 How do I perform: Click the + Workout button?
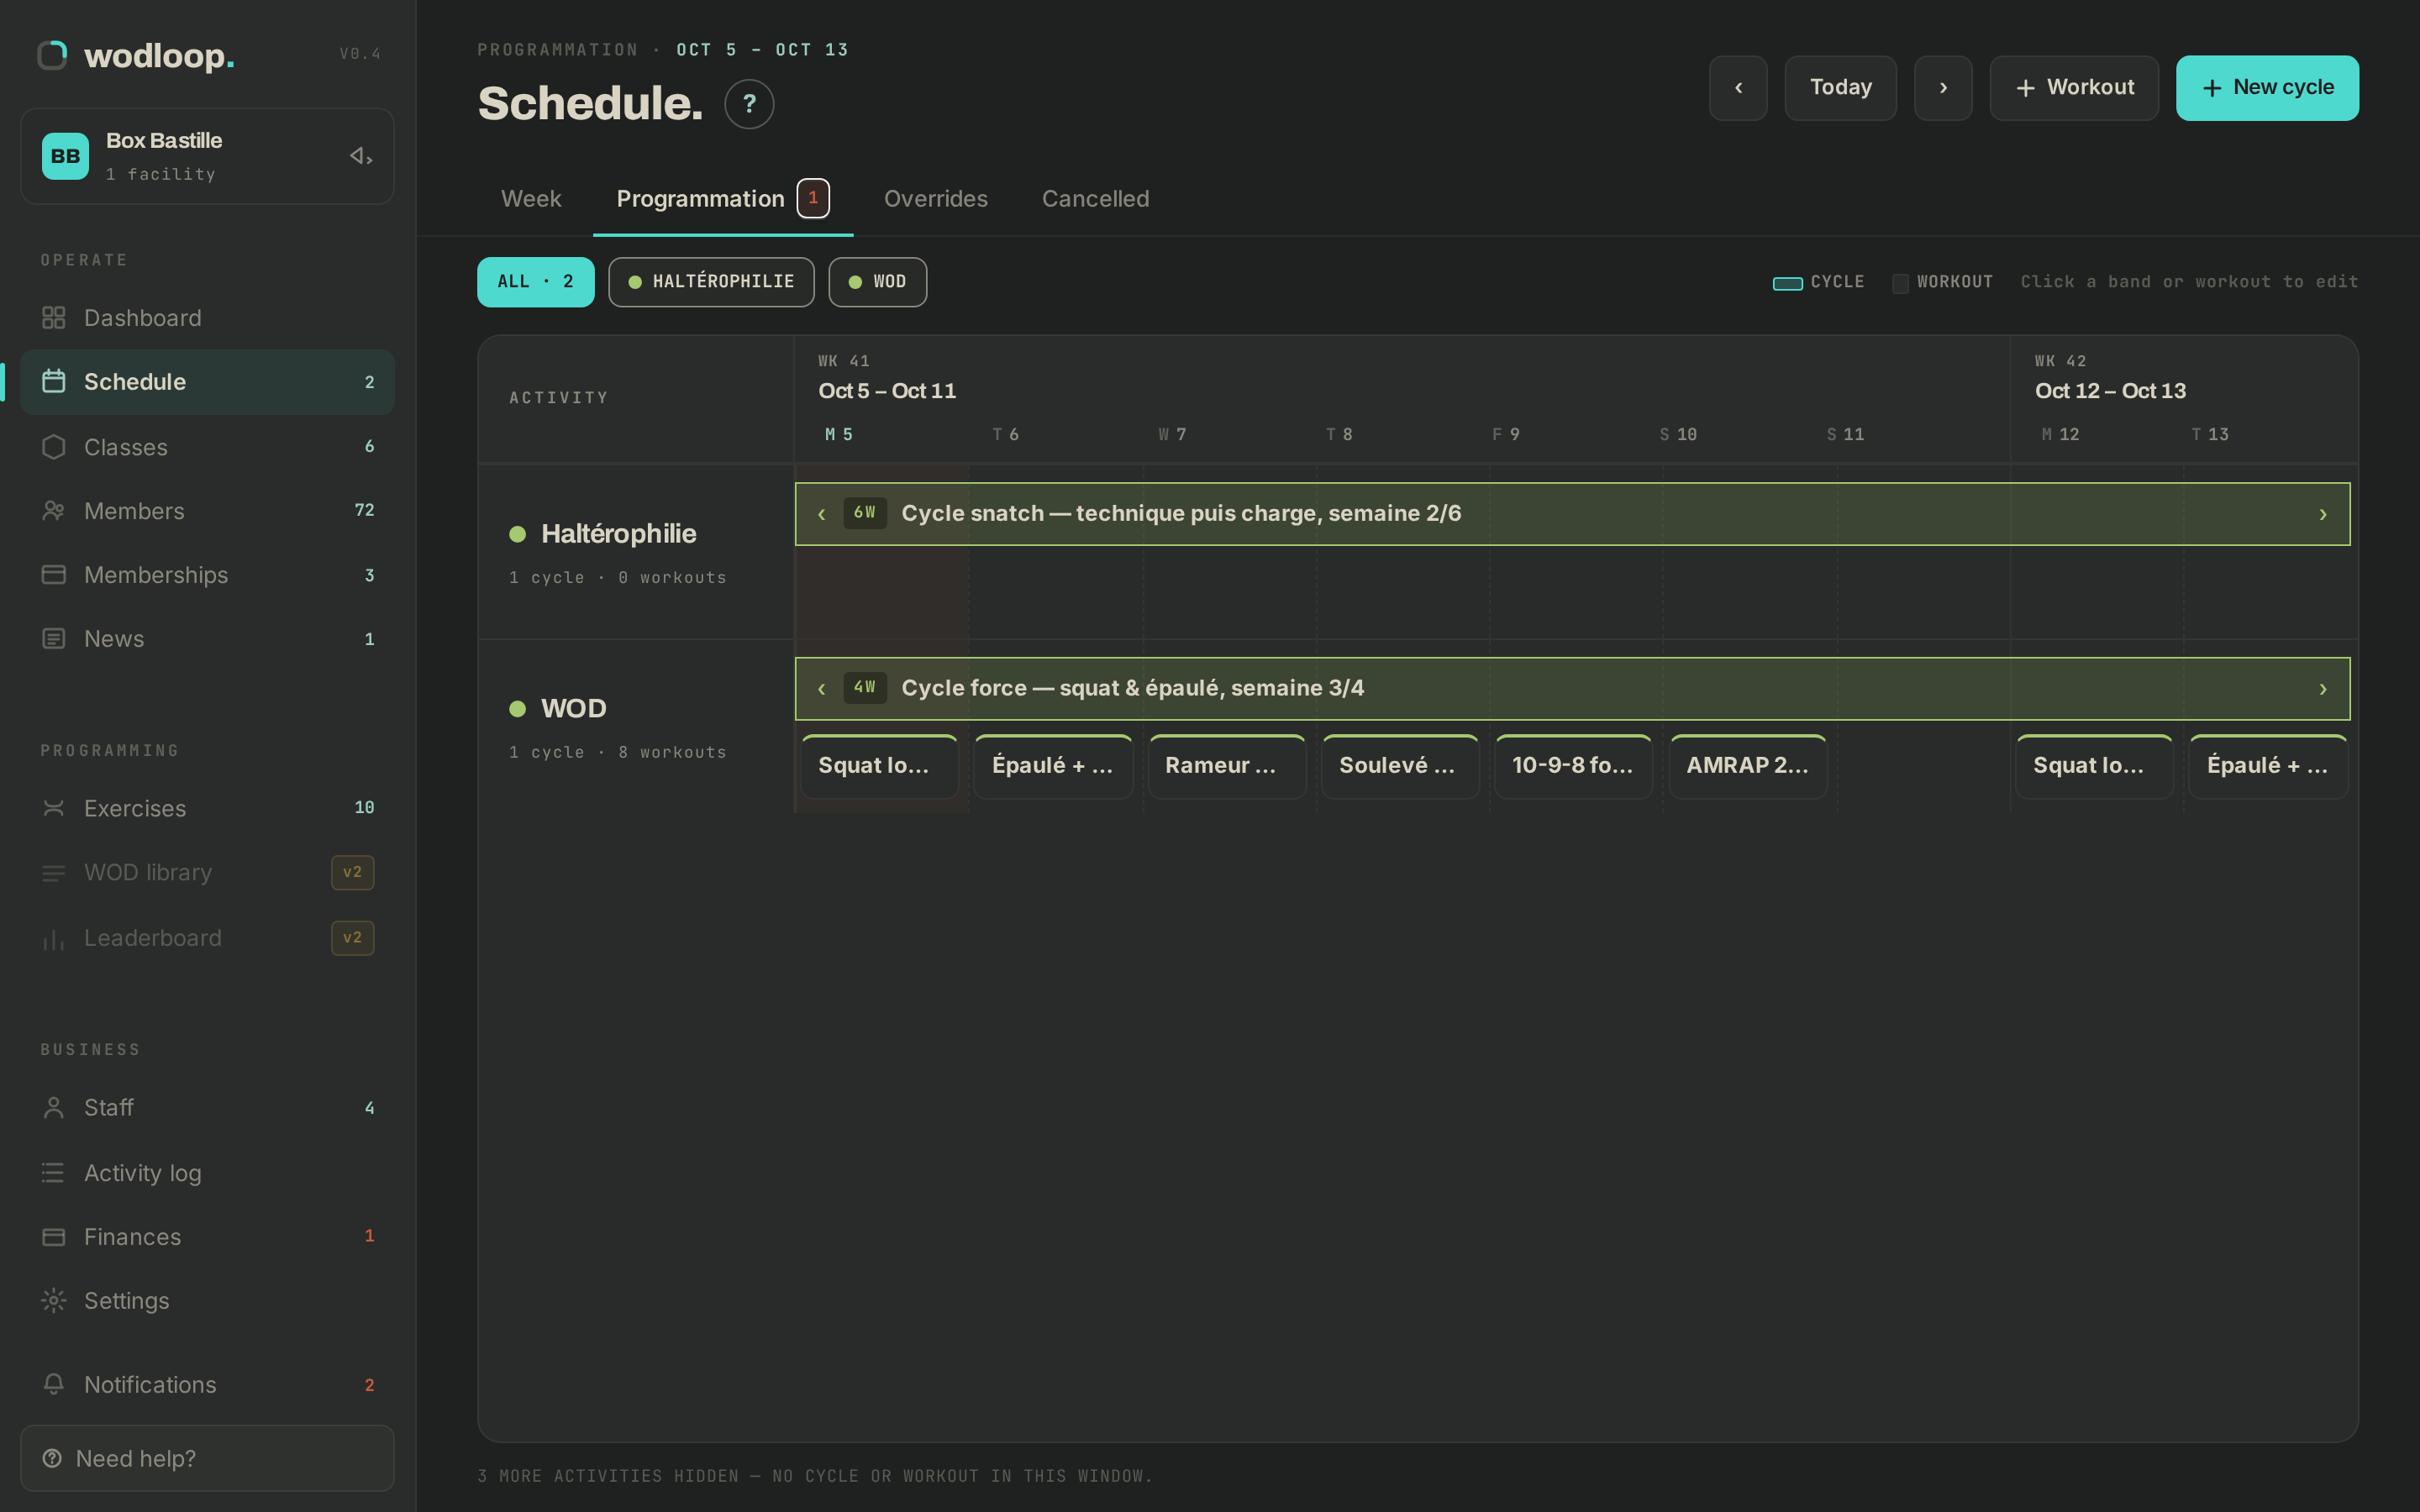click(x=2074, y=88)
